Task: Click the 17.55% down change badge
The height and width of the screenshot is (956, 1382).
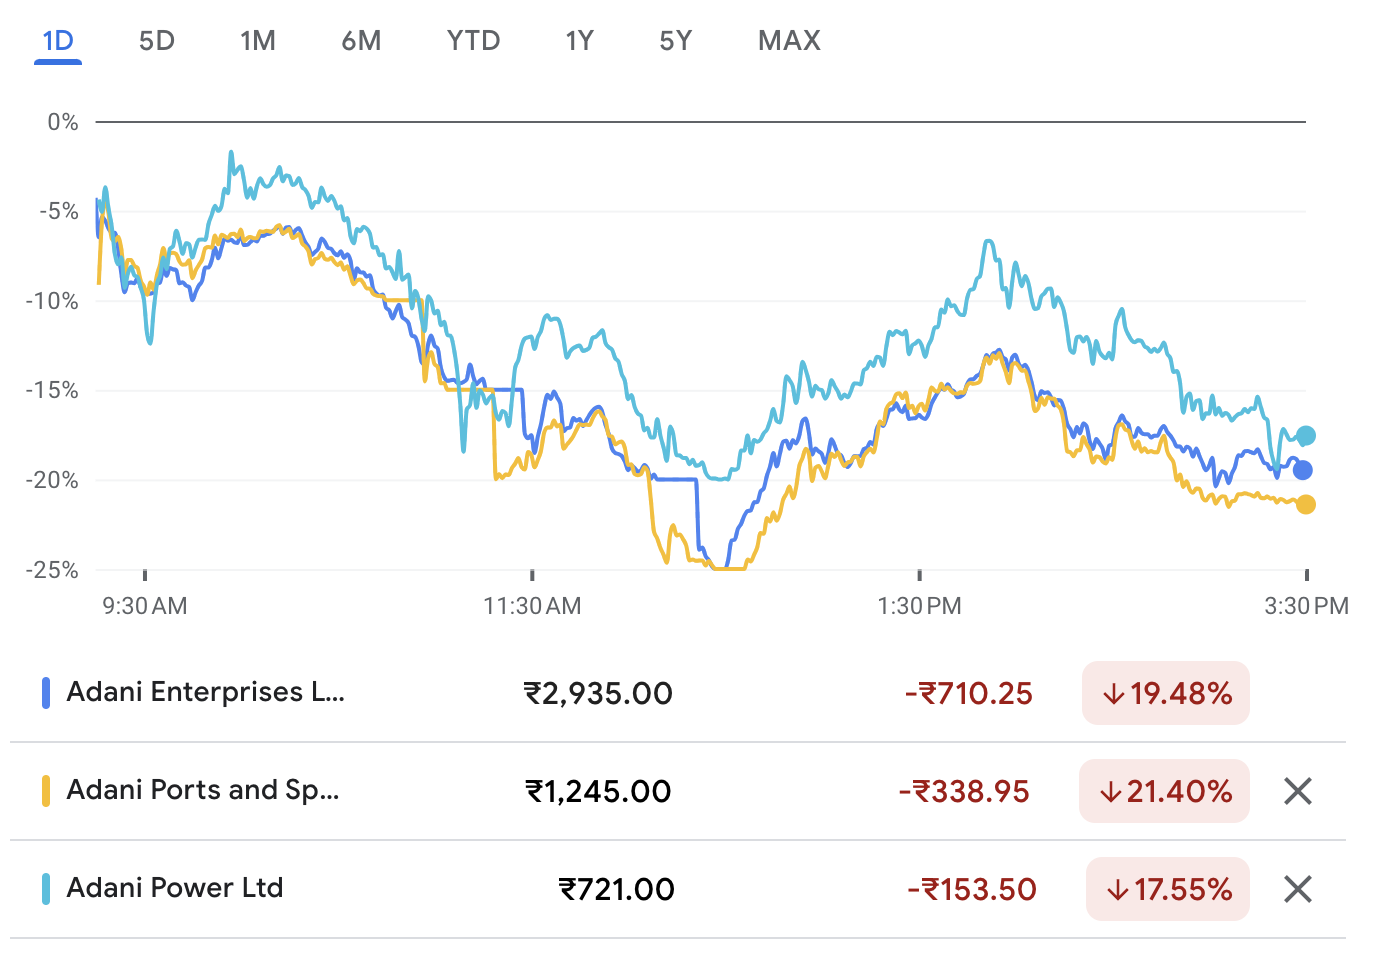Action: click(1168, 889)
